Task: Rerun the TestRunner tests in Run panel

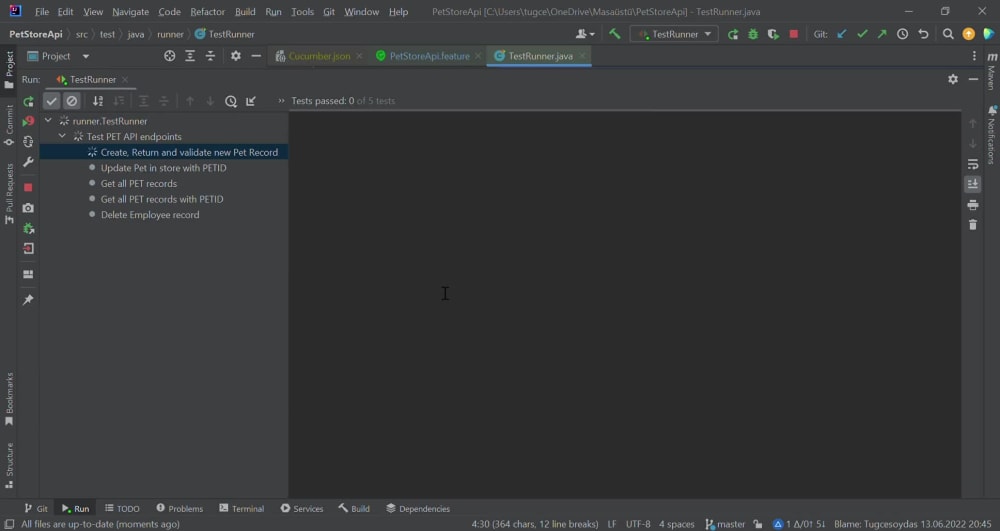Action: pos(28,101)
